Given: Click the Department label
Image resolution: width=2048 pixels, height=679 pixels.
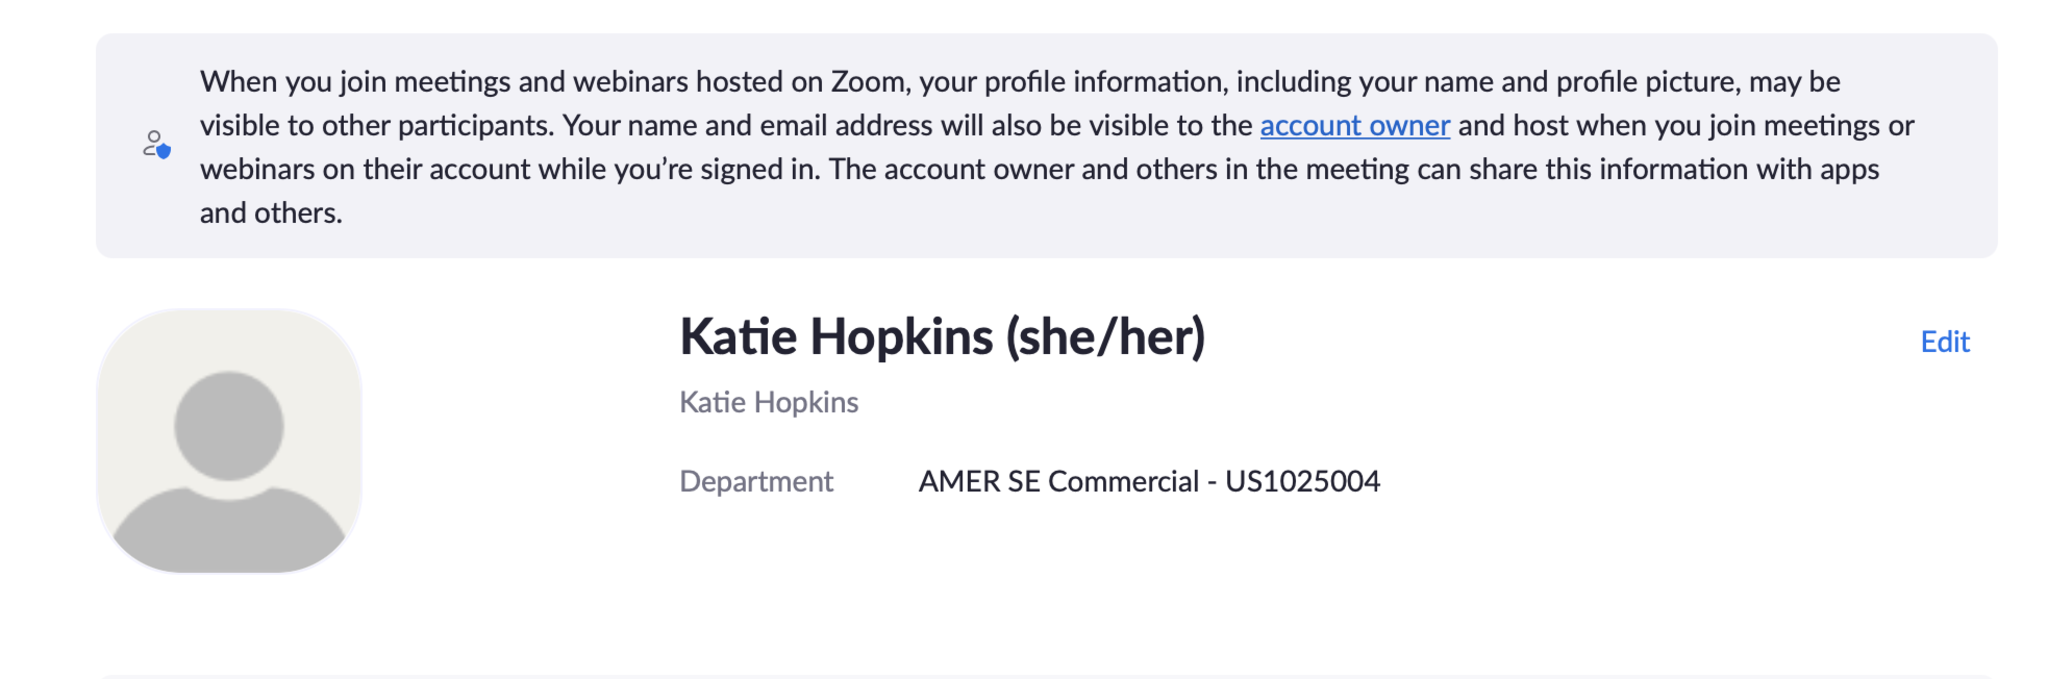Looking at the screenshot, I should point(756,482).
